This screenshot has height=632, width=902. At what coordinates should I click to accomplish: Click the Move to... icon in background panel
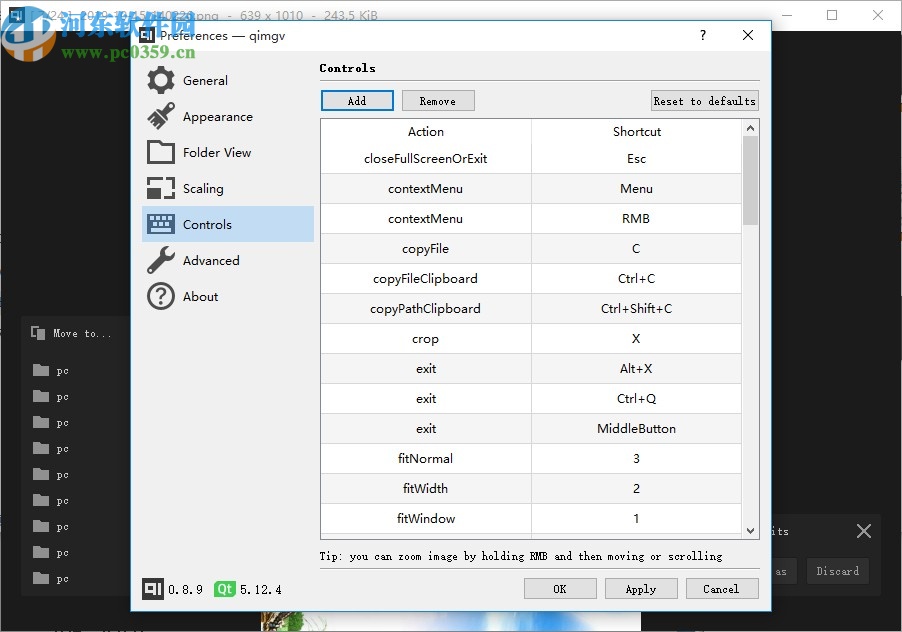38,333
